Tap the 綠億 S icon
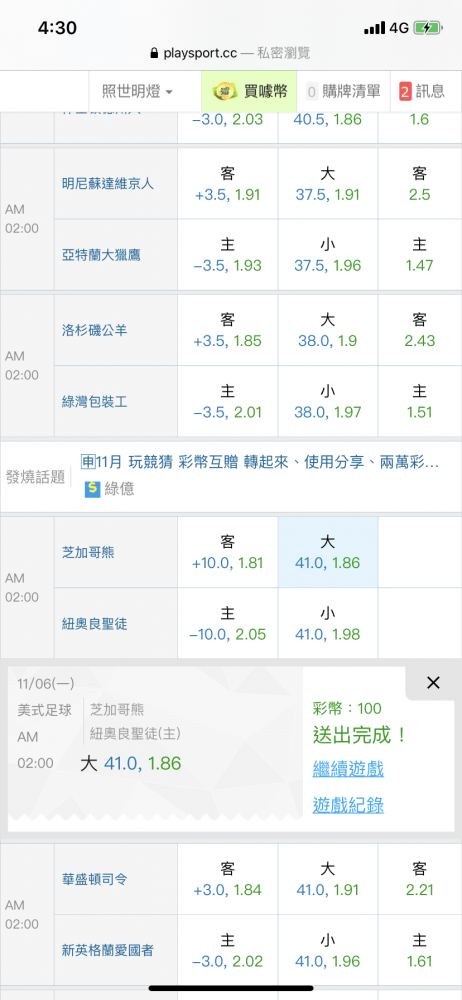Viewport: 462px width, 1000px height. pyautogui.click(x=93, y=489)
